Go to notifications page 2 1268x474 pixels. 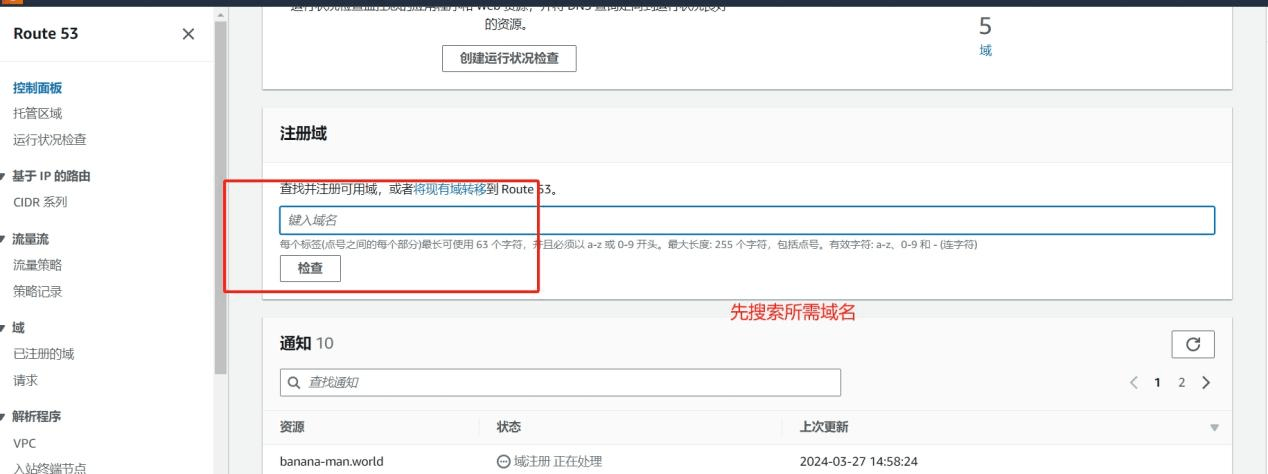pyautogui.click(x=1182, y=383)
